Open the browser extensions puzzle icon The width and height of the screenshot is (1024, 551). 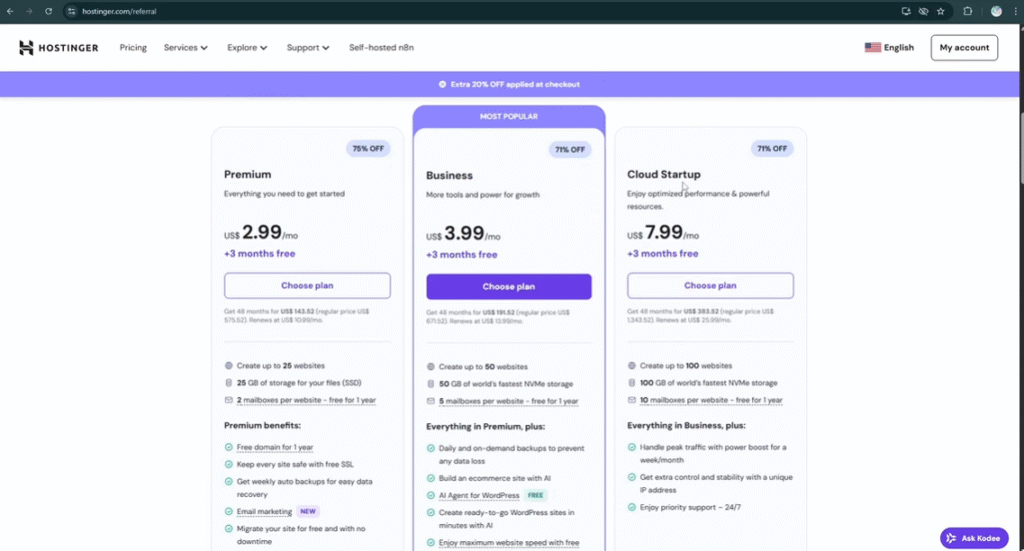pos(967,11)
